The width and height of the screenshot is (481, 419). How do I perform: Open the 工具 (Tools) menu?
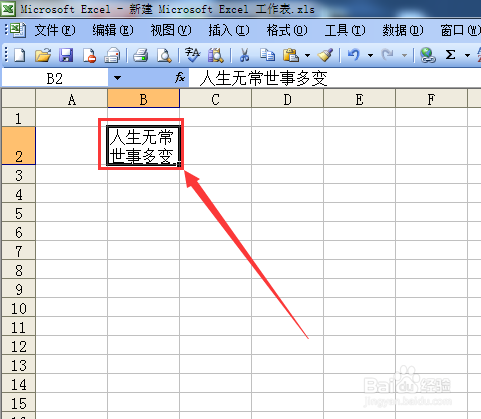tap(345, 31)
